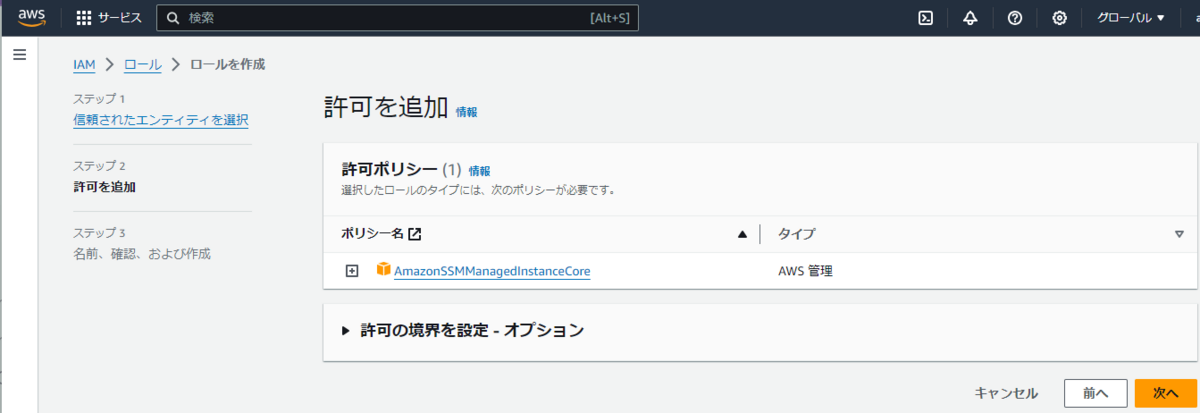Go to ロール breadcrumb link
The image size is (1200, 413).
[142, 64]
